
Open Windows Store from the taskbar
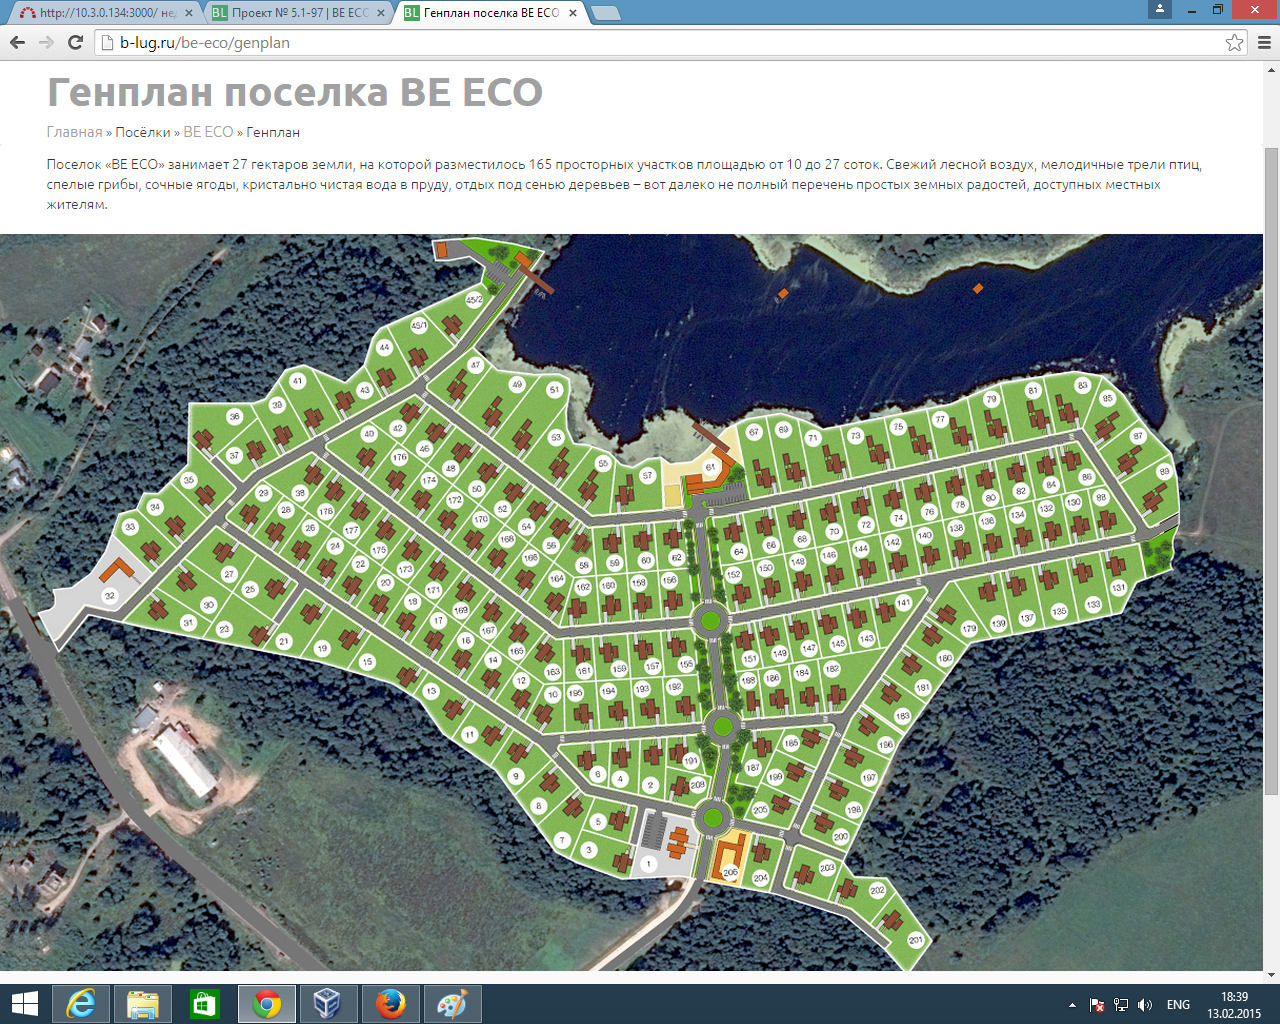[x=204, y=1004]
